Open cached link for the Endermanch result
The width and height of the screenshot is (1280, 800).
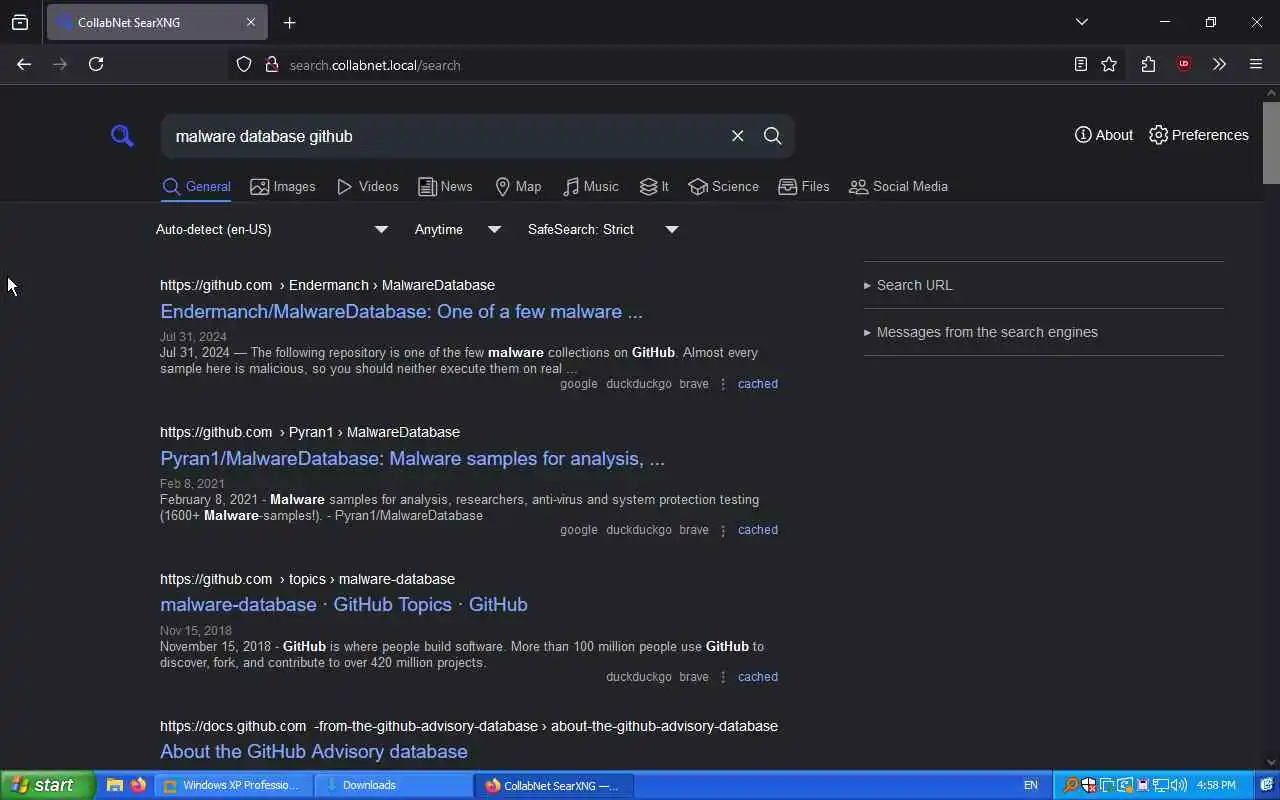pos(757,384)
